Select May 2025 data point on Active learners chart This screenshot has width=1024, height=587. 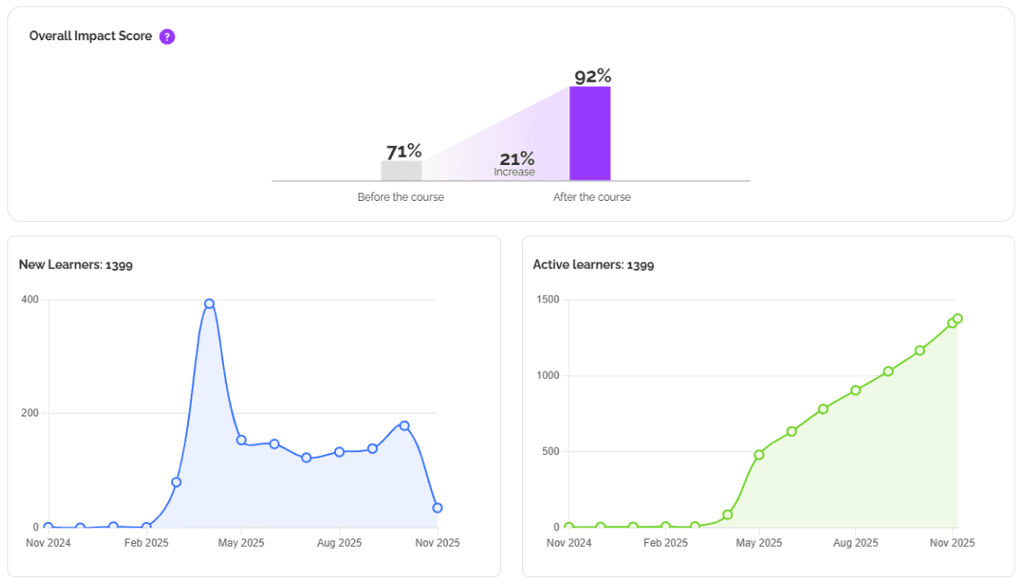coord(759,454)
